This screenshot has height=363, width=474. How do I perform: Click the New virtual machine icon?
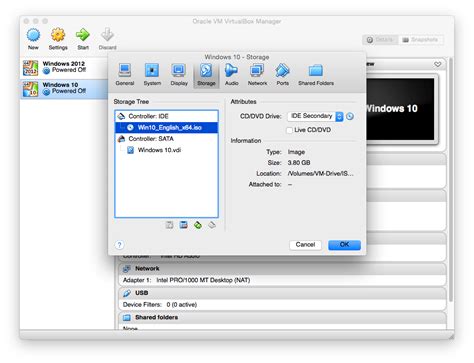pyautogui.click(x=33, y=35)
